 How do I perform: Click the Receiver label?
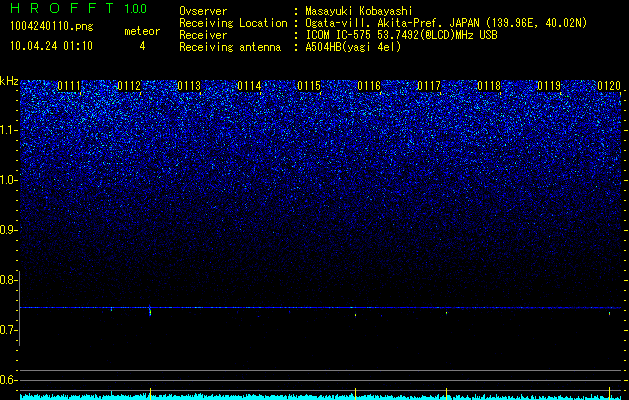pyautogui.click(x=203, y=35)
